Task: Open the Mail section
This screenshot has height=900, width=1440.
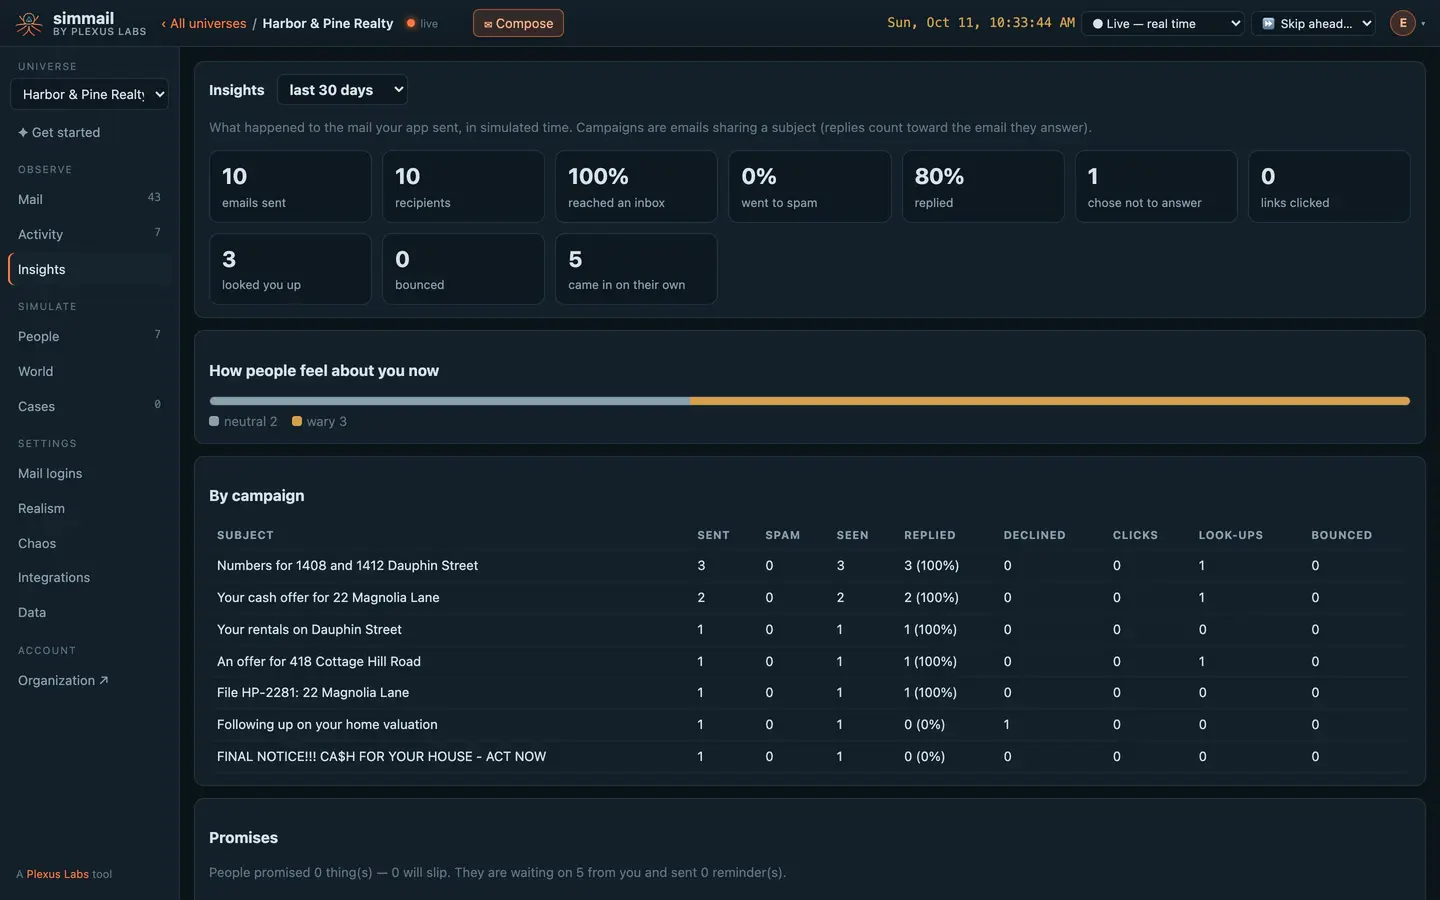Action: 89,199
